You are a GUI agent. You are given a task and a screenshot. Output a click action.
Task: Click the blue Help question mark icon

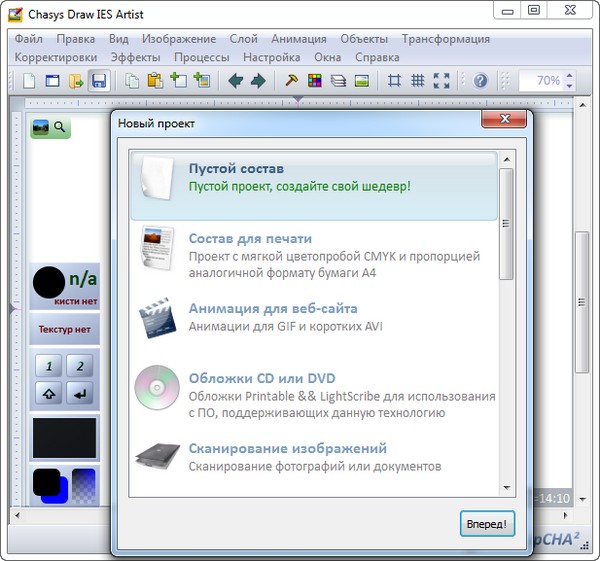coord(481,81)
